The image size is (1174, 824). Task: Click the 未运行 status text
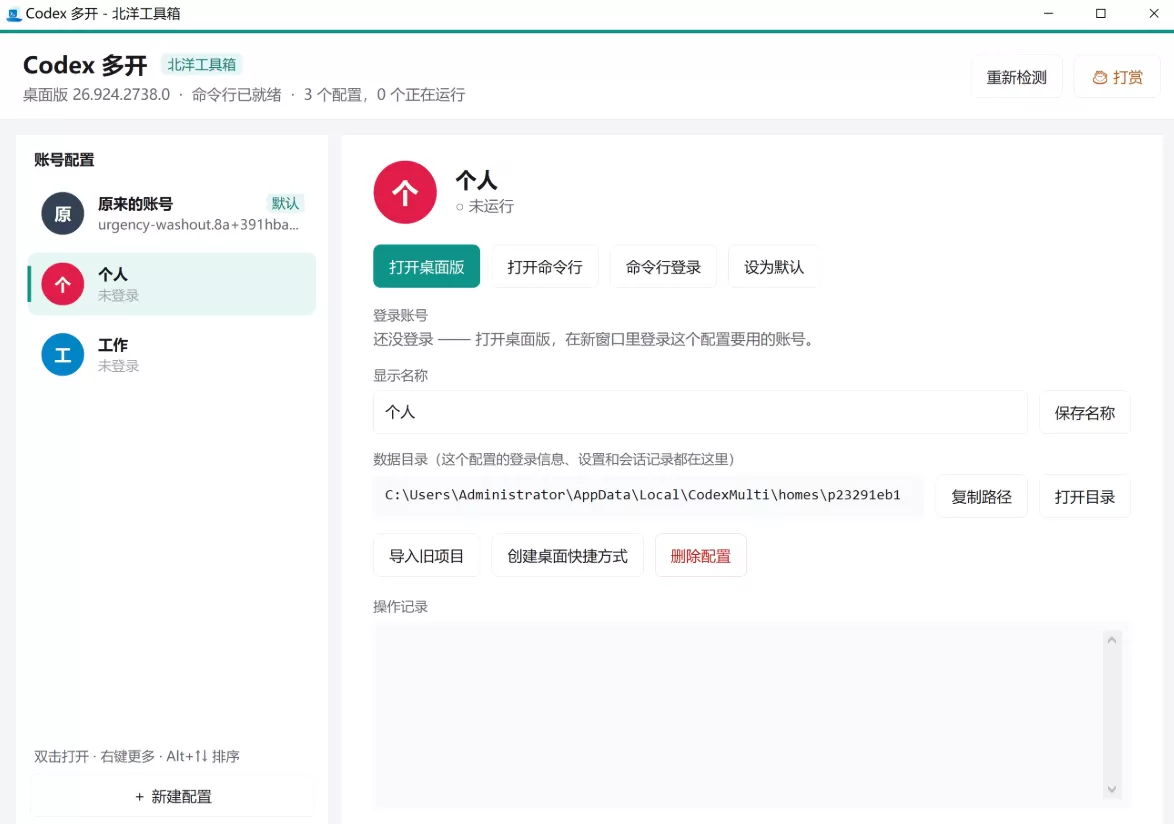490,207
